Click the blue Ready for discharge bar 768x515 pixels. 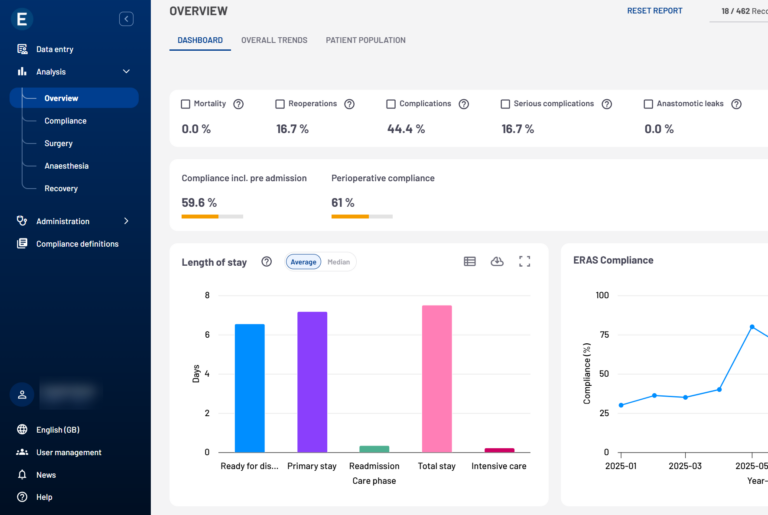(x=250, y=388)
